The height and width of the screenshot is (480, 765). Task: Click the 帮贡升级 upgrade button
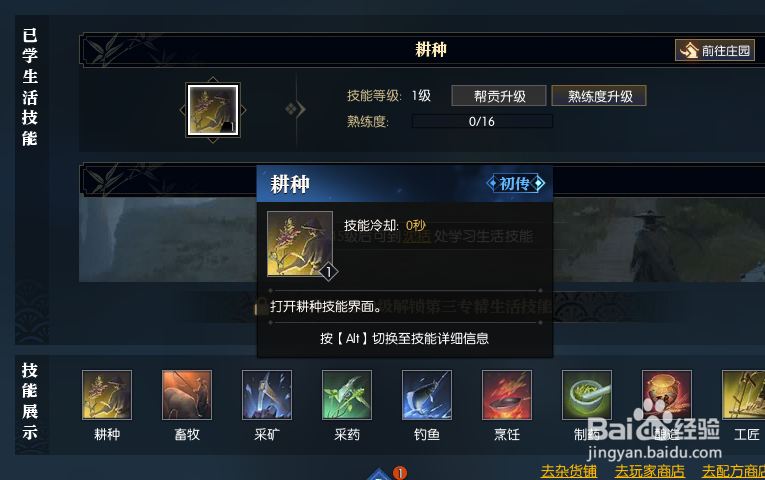(x=499, y=96)
